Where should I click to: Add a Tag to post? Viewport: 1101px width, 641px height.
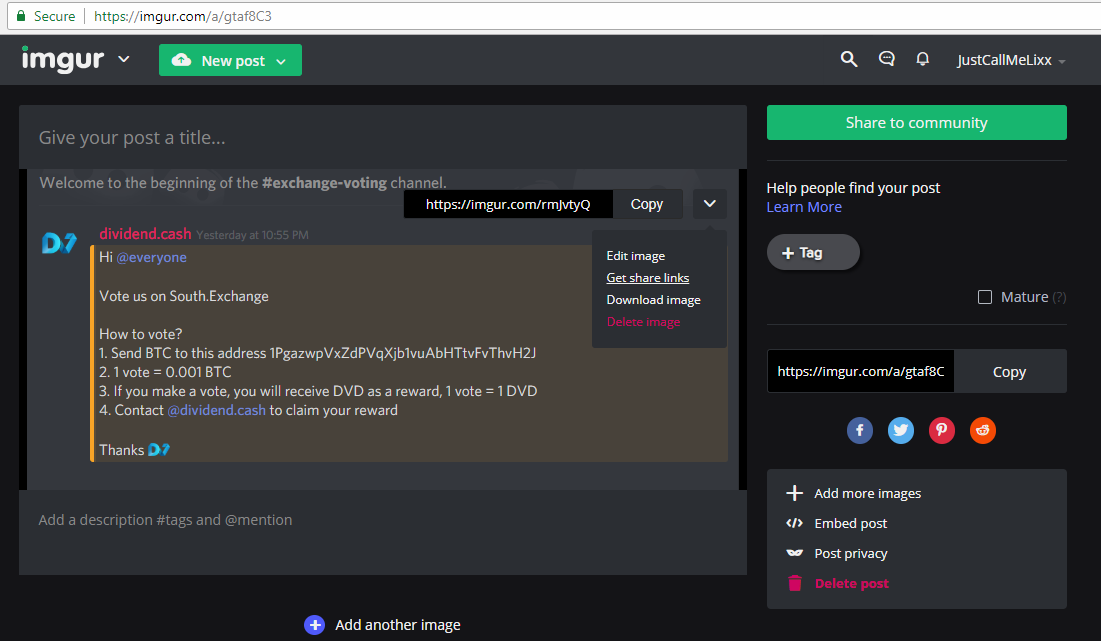(813, 252)
